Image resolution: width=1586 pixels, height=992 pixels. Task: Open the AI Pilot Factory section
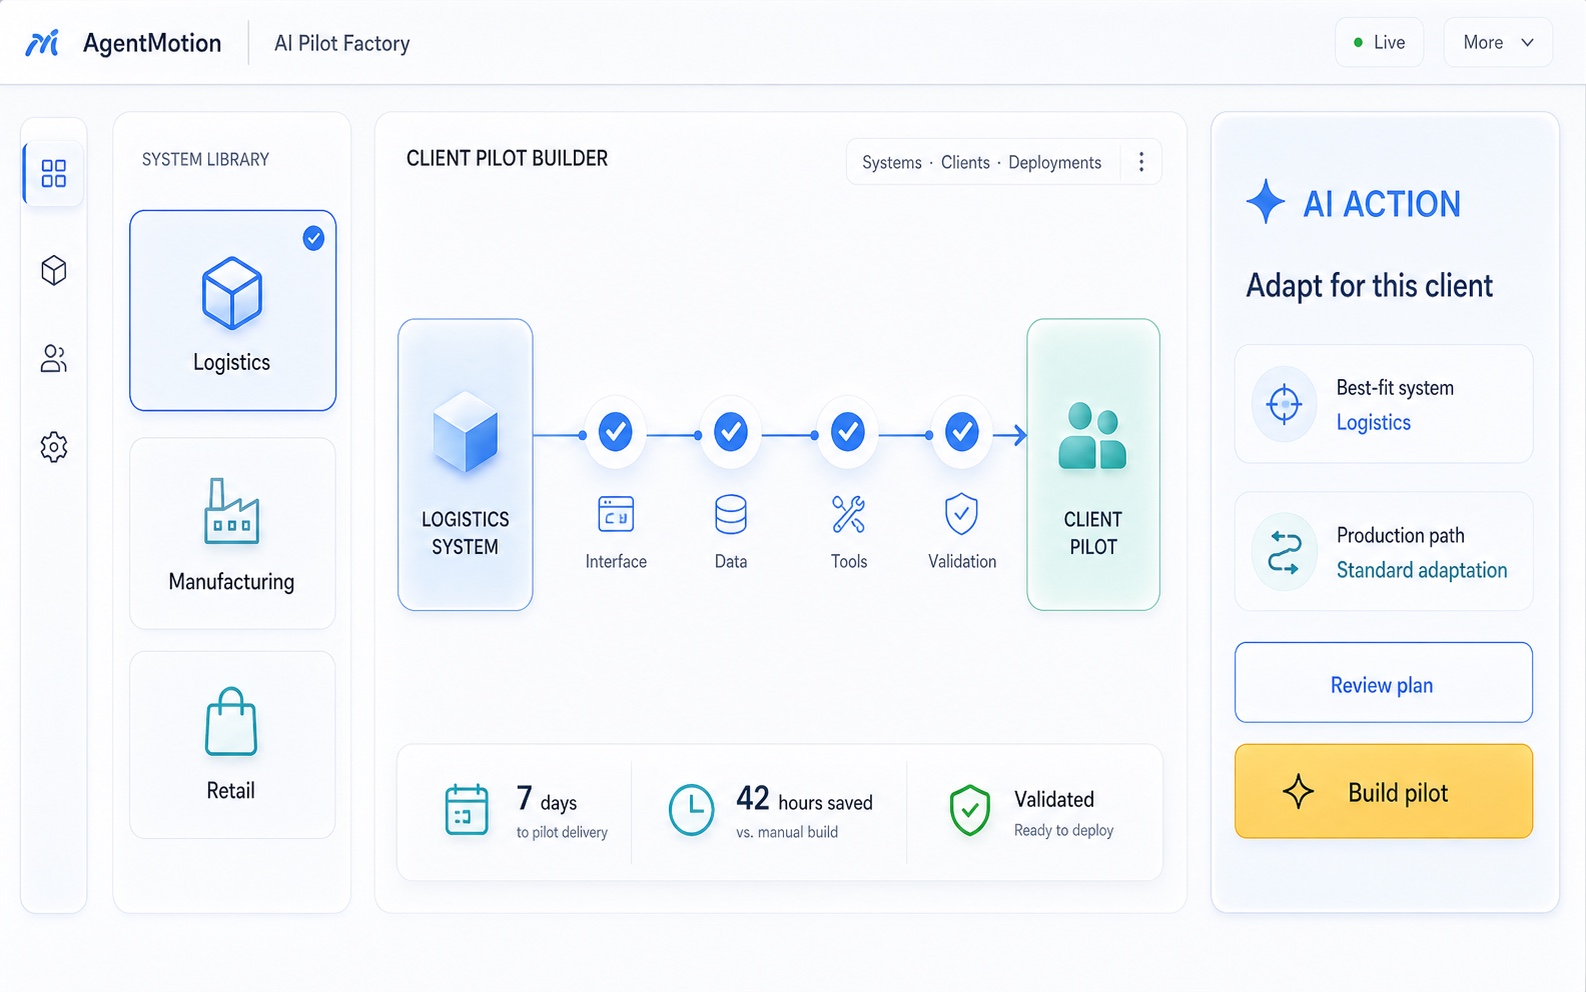coord(342,43)
